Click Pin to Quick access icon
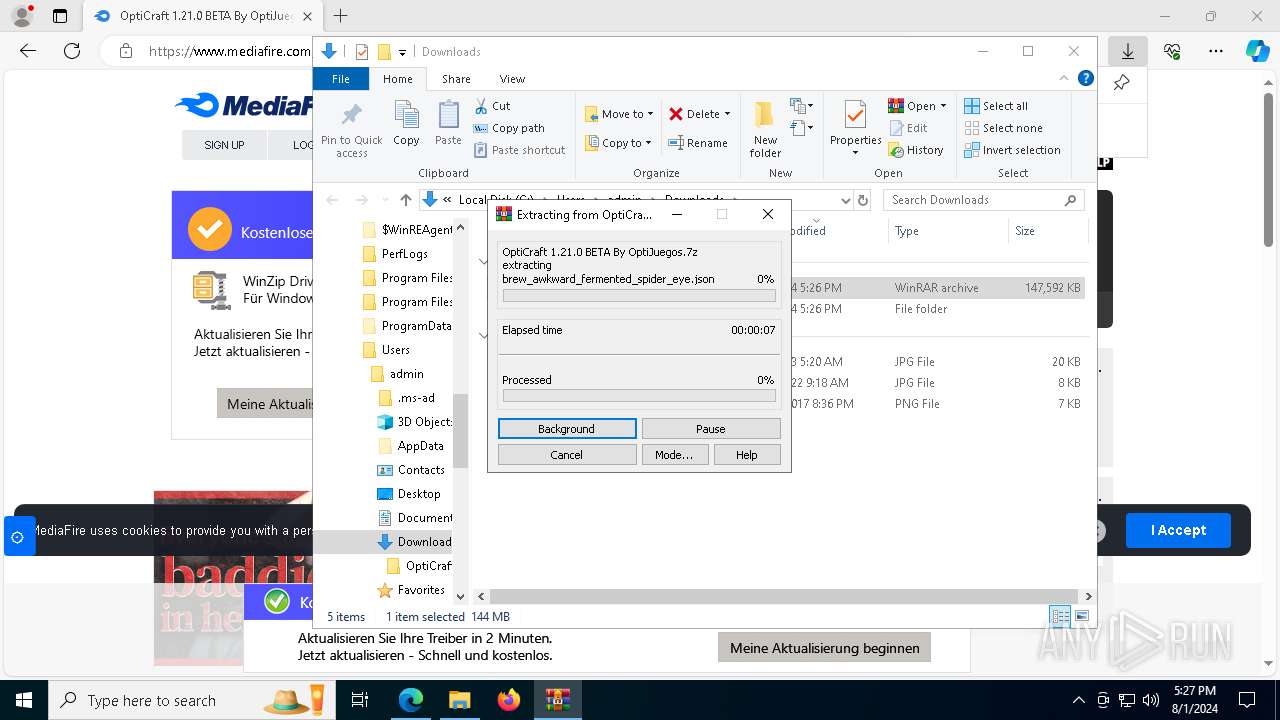The width and height of the screenshot is (1280, 720). [351, 128]
